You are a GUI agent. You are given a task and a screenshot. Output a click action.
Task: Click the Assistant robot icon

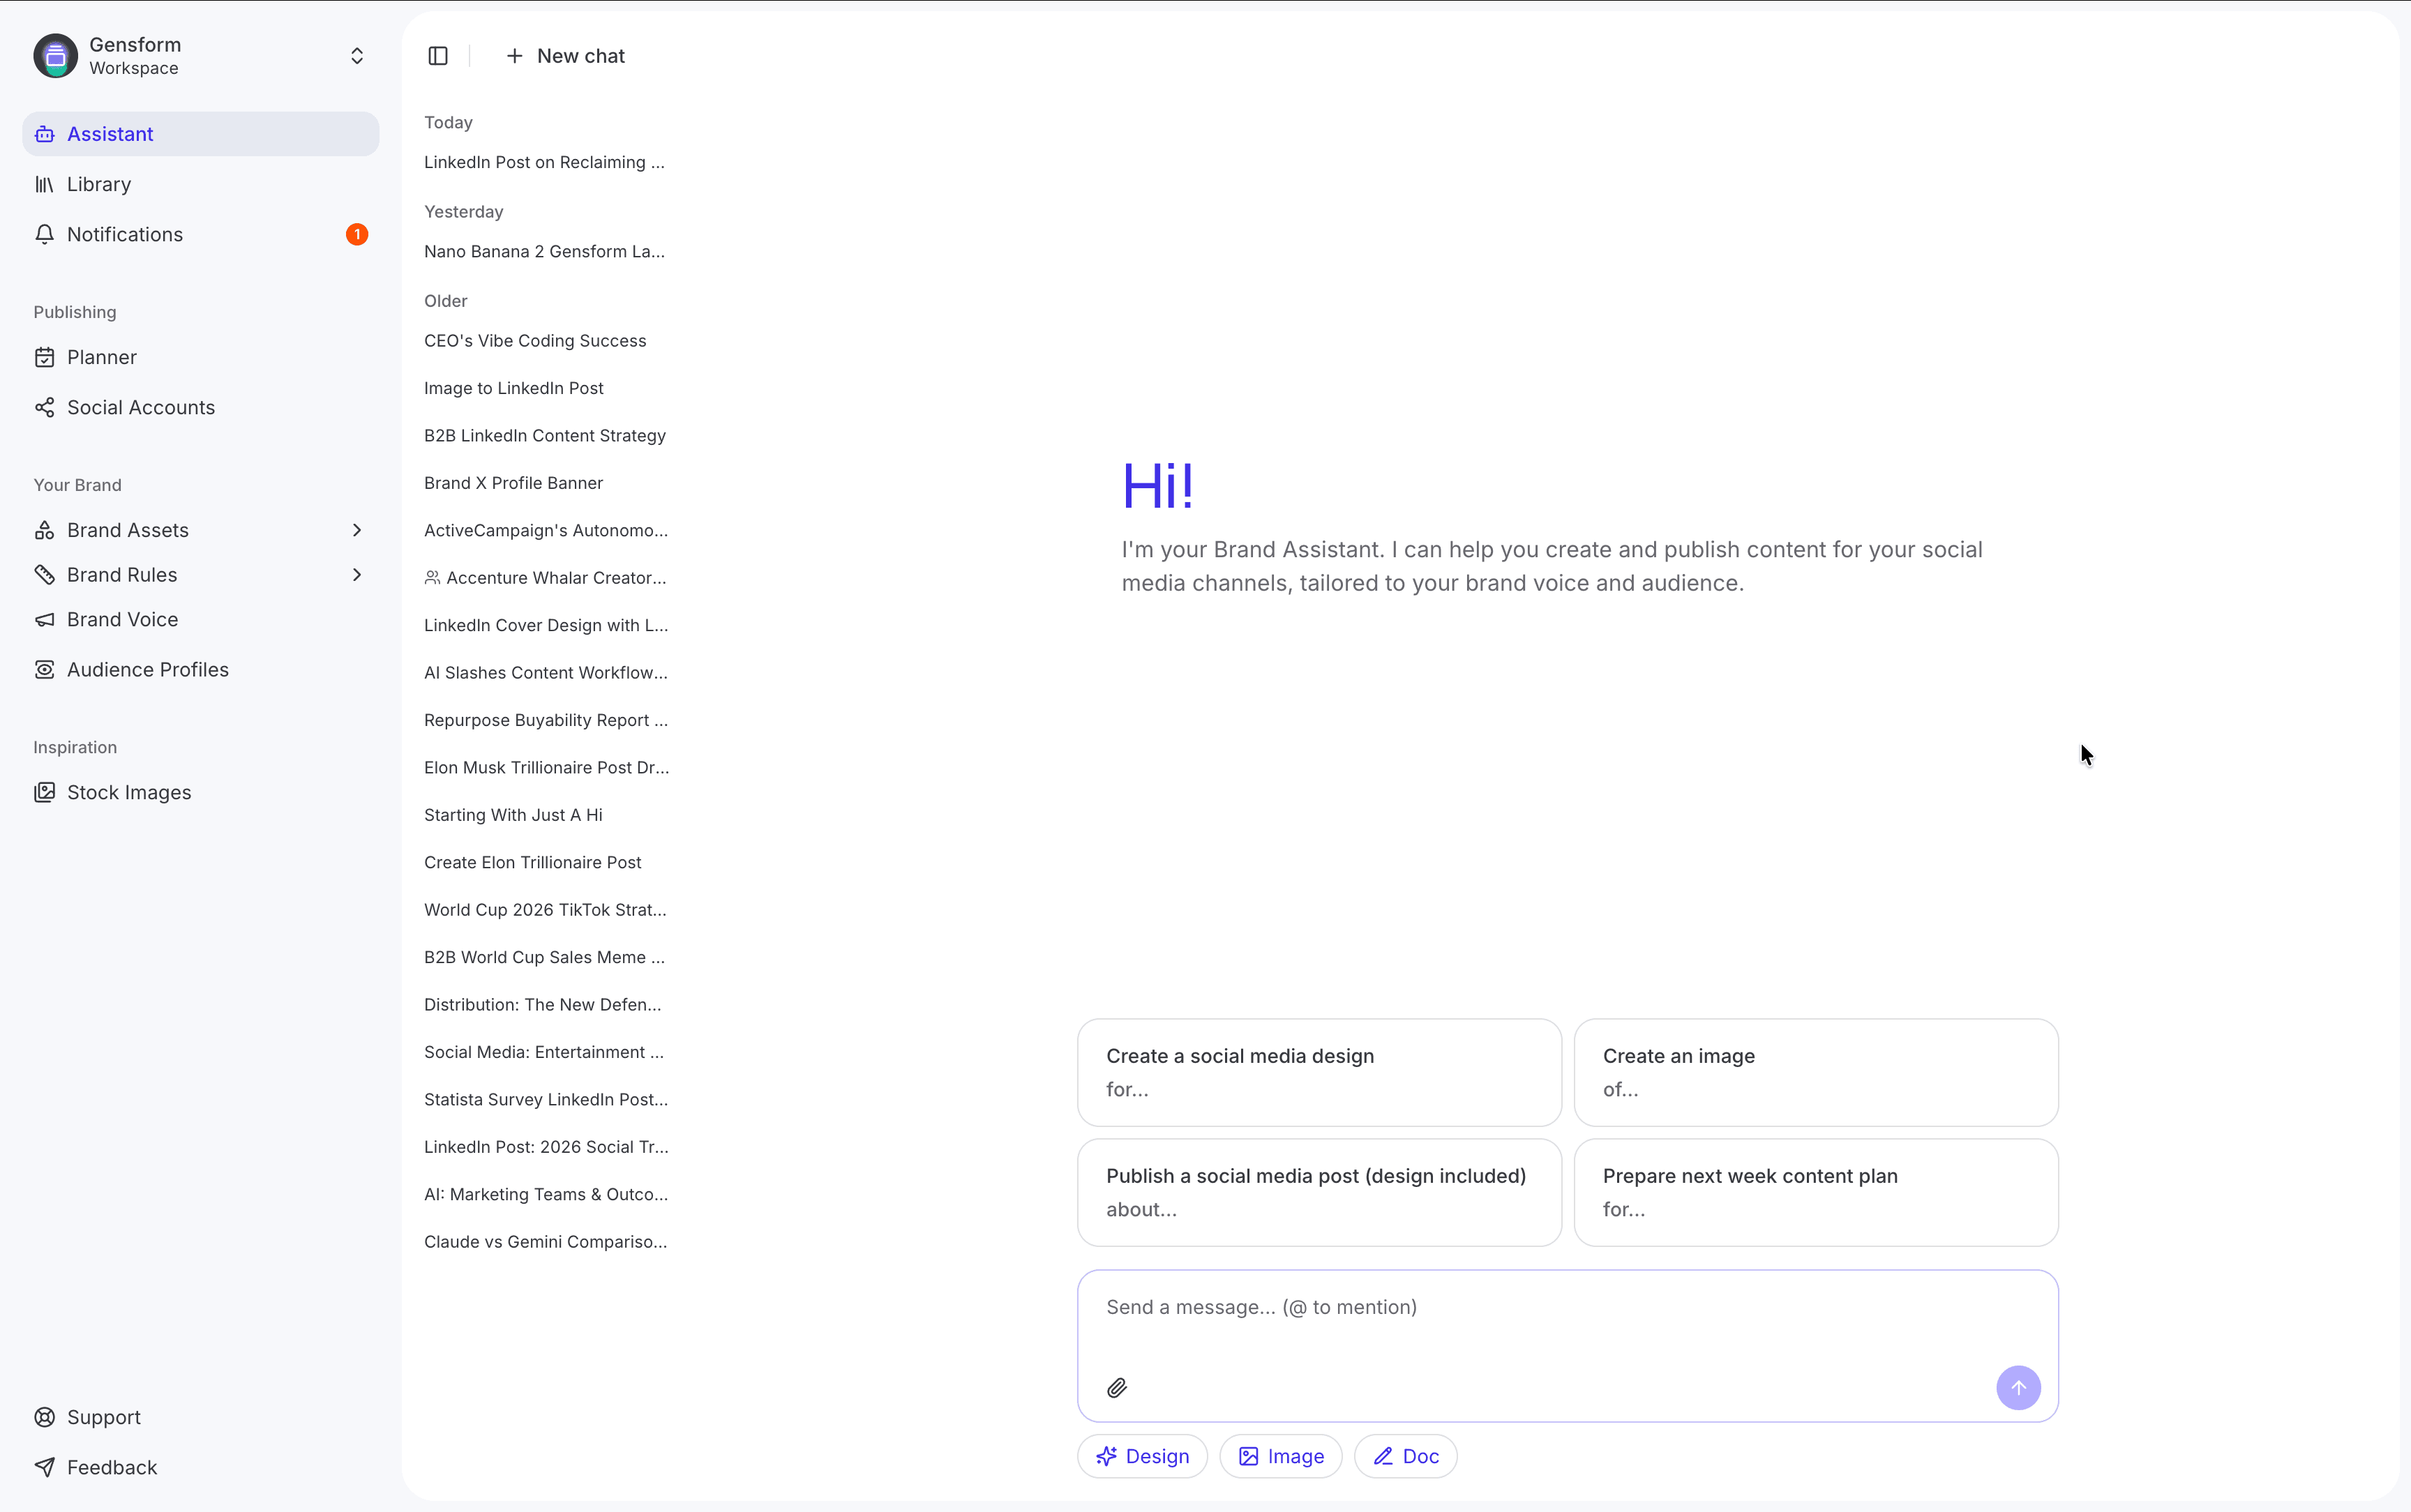tap(45, 134)
